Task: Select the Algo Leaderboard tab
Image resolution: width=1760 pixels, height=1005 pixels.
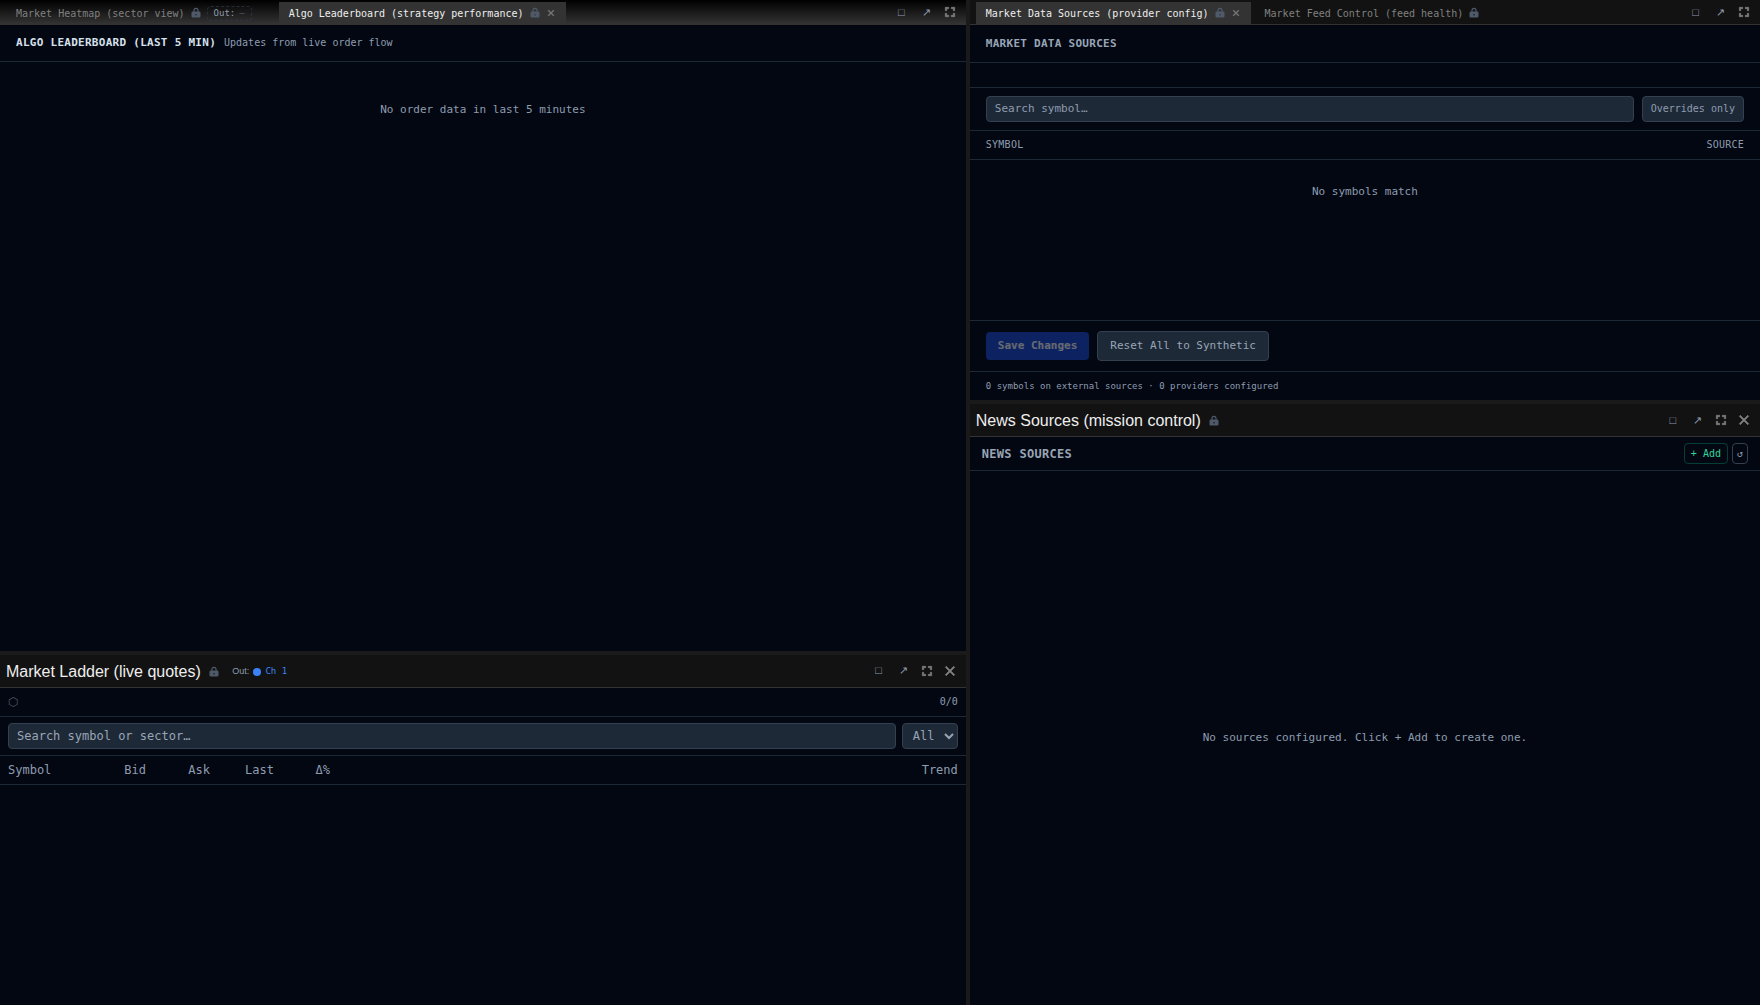Action: click(x=405, y=13)
